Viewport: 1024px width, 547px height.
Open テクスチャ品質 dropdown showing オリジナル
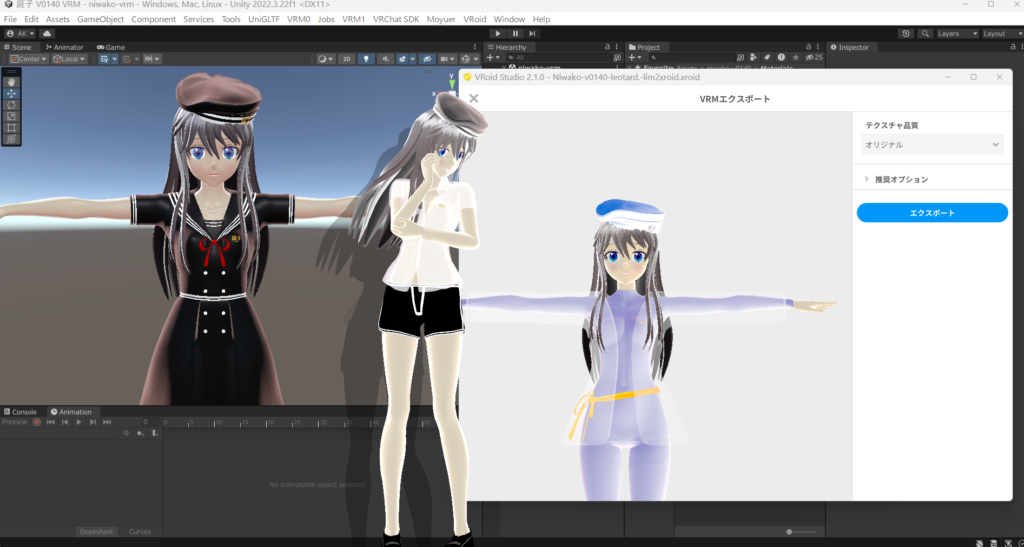[x=932, y=145]
